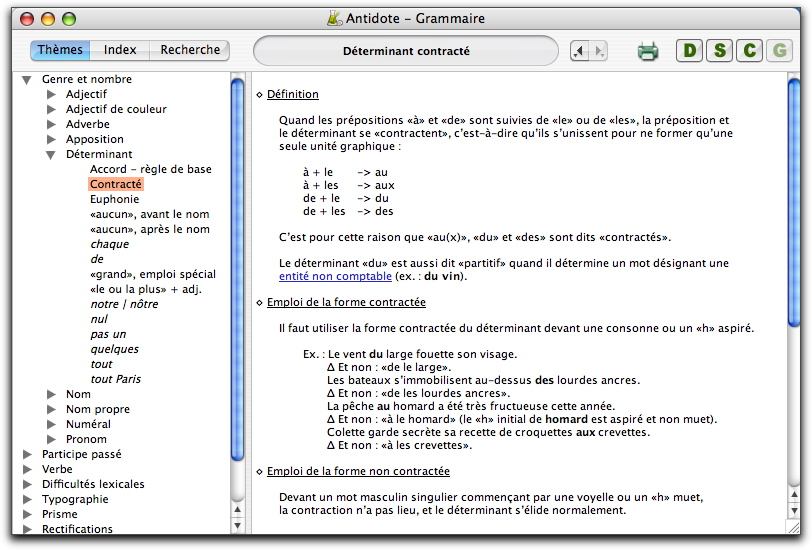Go forward with the right arrow button

pos(598,51)
